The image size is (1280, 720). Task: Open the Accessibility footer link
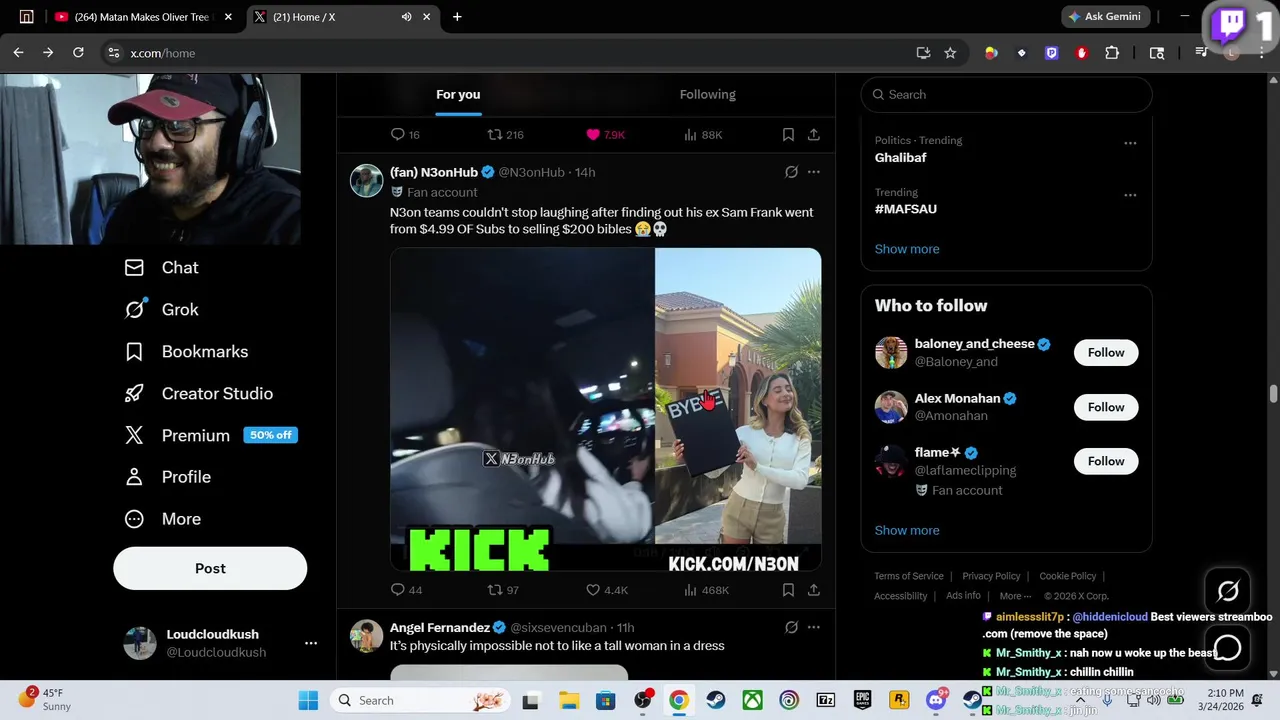click(x=901, y=596)
